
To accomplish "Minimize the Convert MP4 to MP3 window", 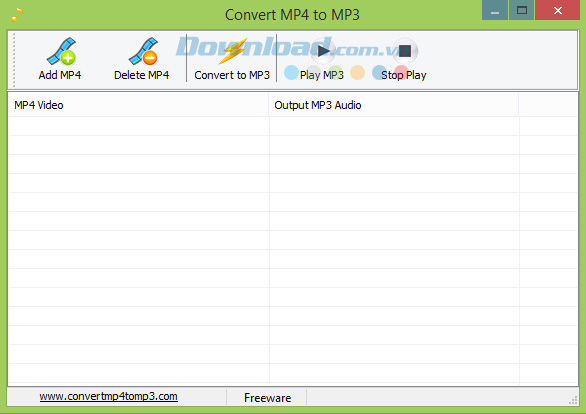I will tap(495, 10).
